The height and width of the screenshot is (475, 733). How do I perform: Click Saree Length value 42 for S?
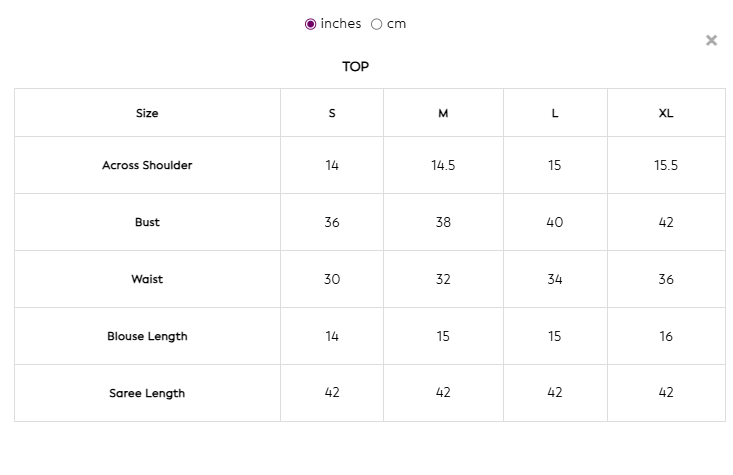332,393
